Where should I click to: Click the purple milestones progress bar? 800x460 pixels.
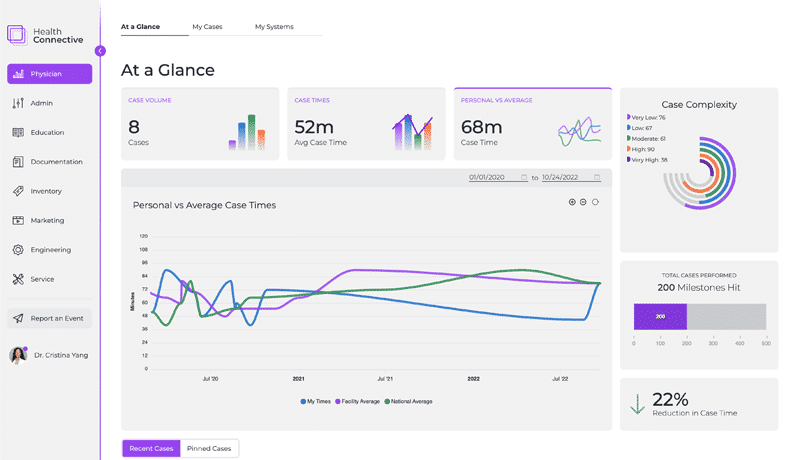point(659,316)
